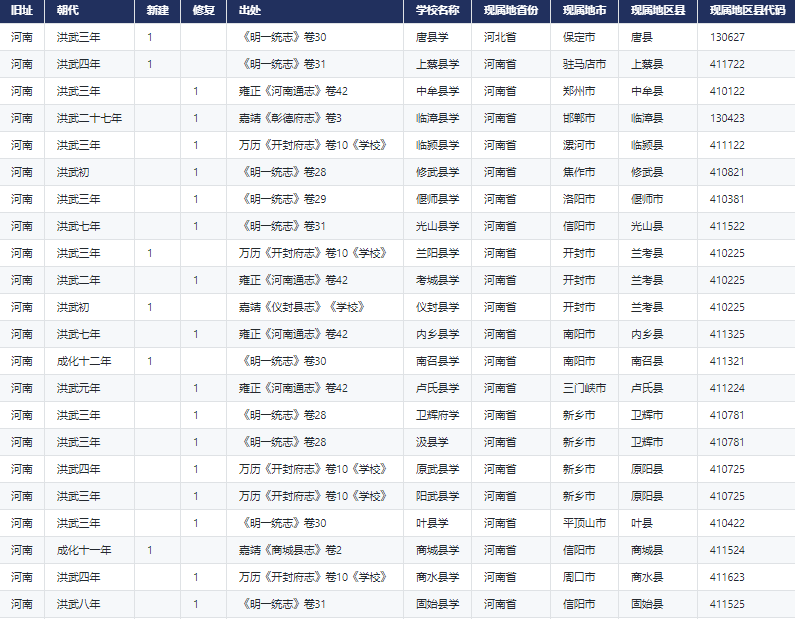Click the county code 130627

click(727, 37)
